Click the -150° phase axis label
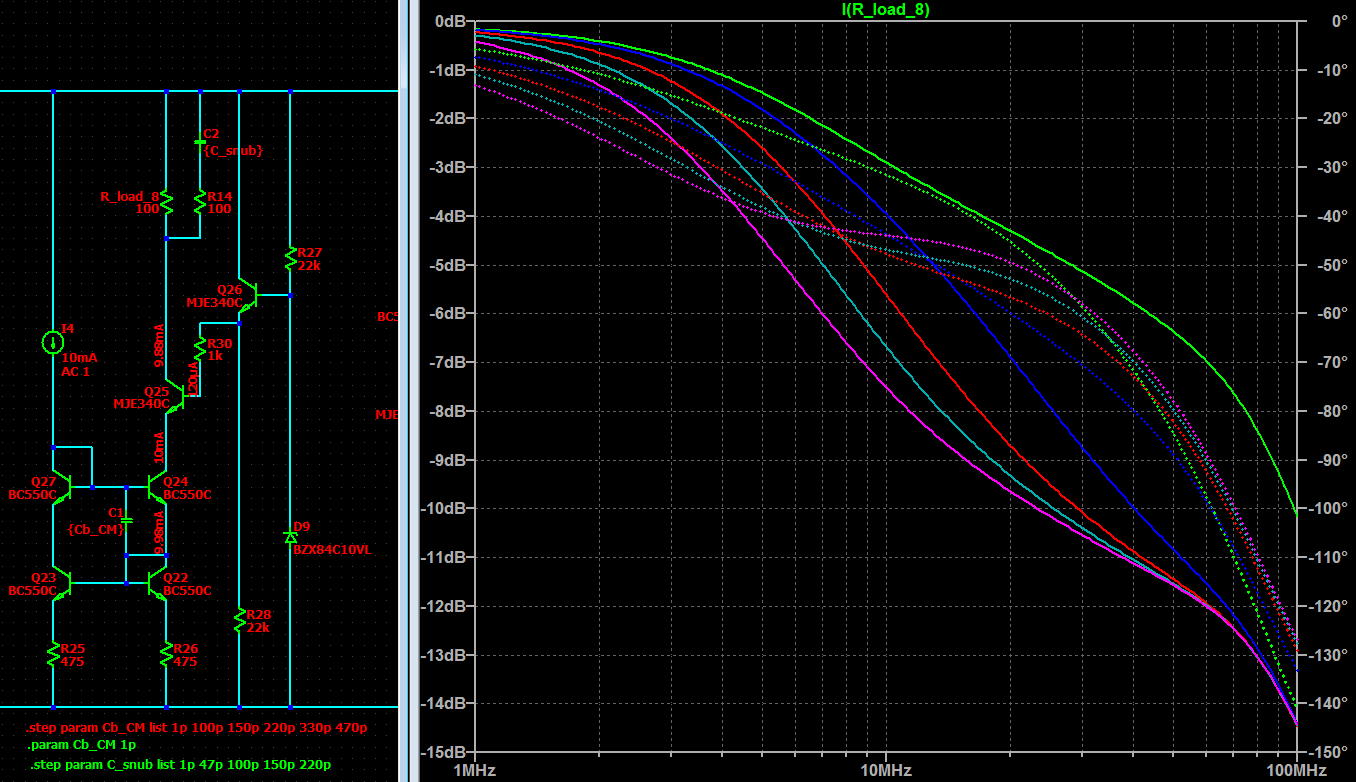Viewport: 1356px width, 782px height. click(1329, 752)
